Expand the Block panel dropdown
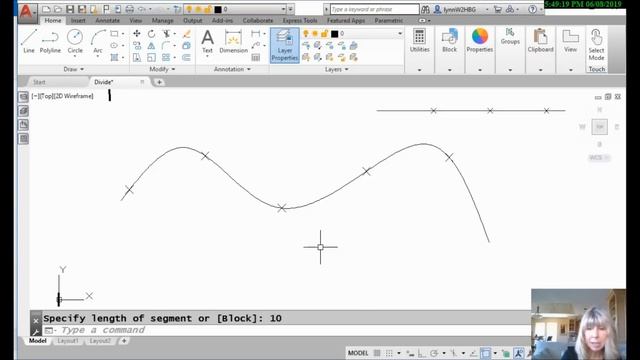640x360 pixels. click(449, 70)
